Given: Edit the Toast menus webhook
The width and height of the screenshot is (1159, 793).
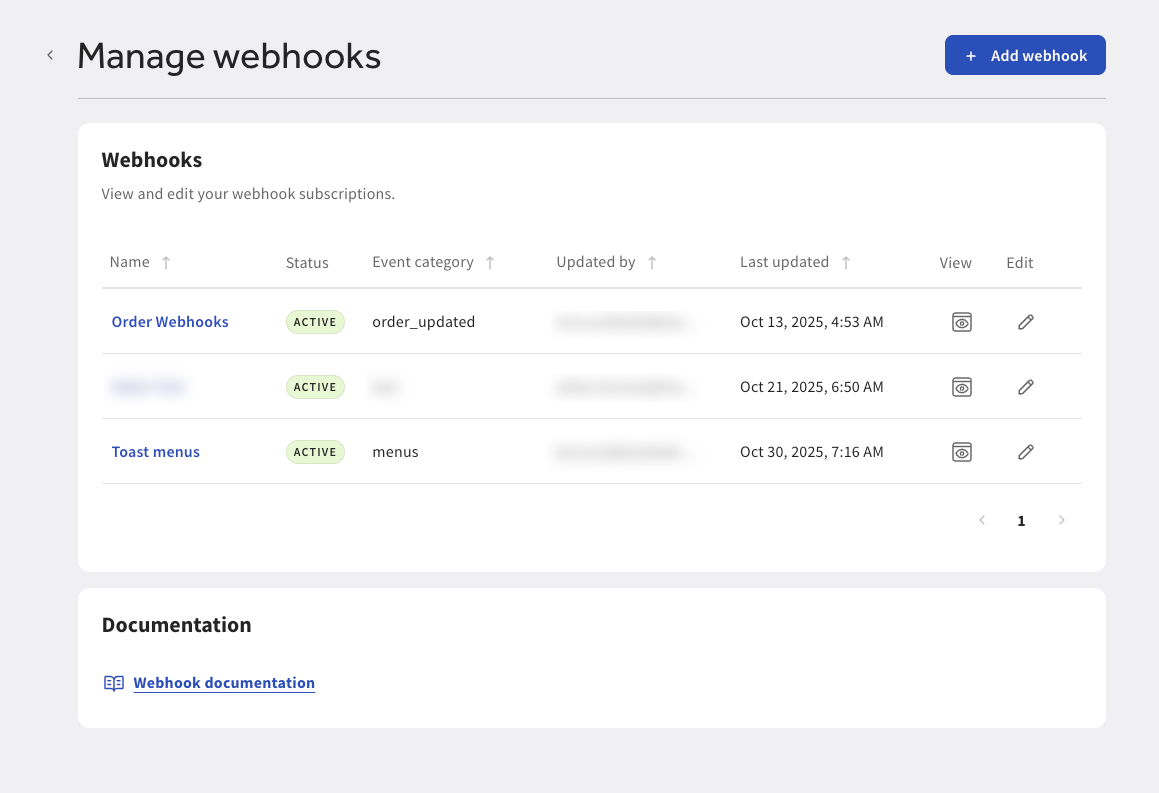Looking at the screenshot, I should click(x=1025, y=451).
